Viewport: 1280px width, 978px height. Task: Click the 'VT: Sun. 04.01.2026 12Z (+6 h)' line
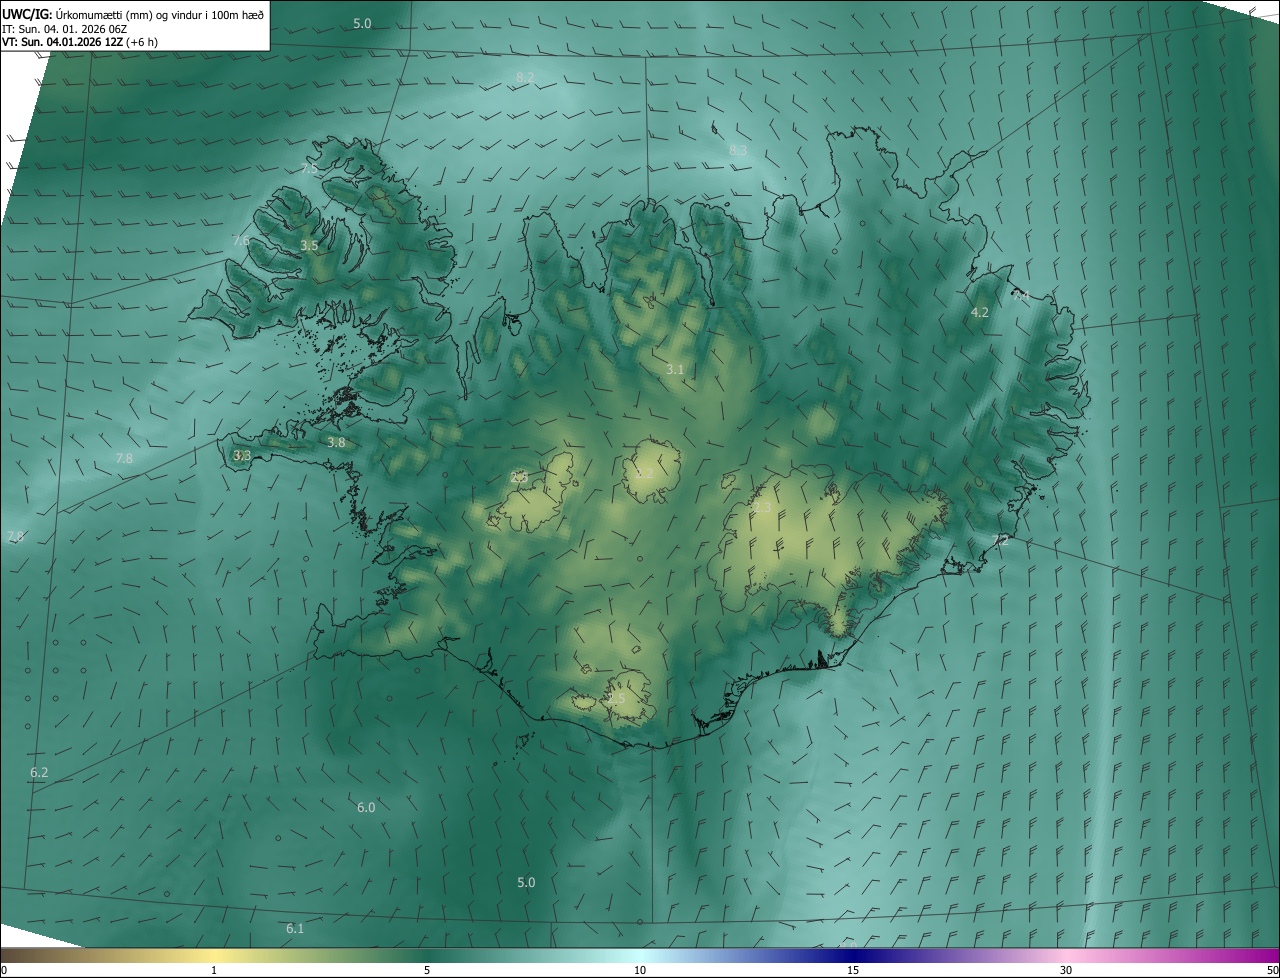[x=79, y=42]
